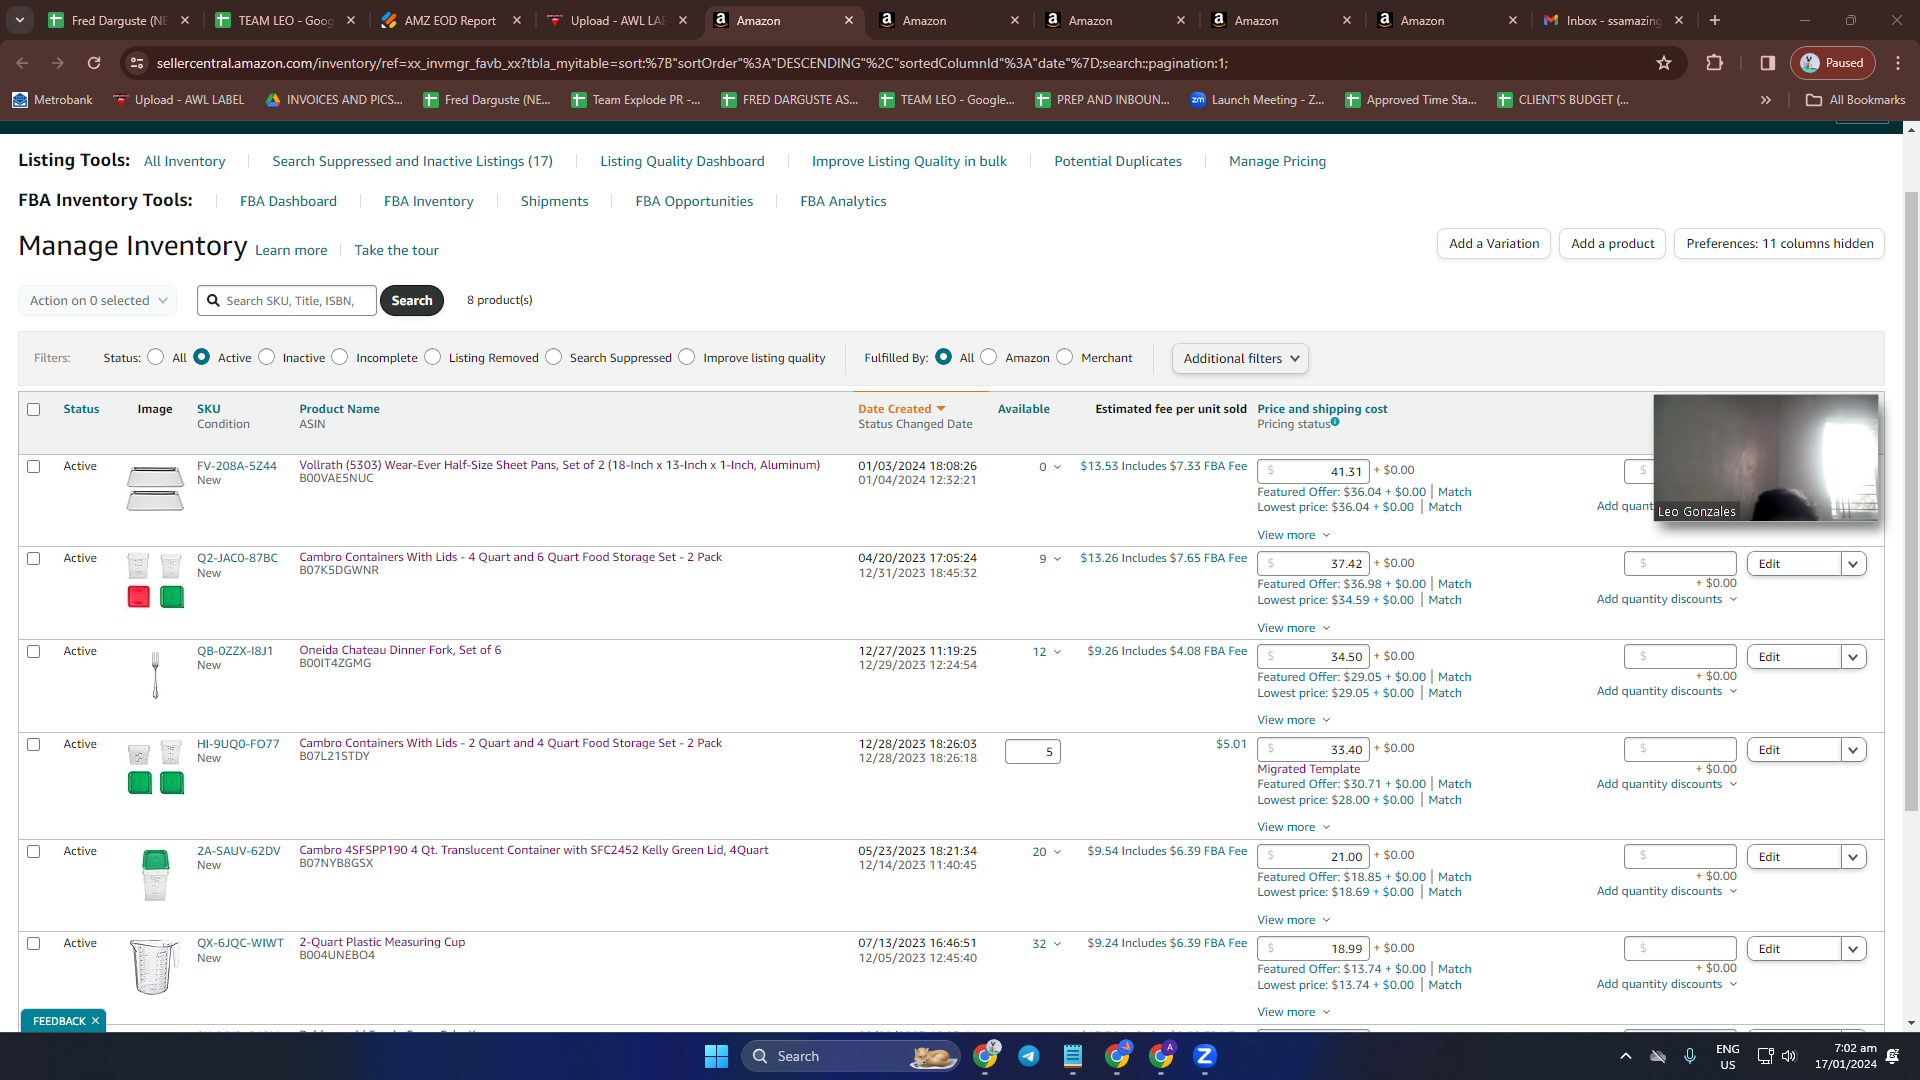Open the Action on 0 selected dropdown
Screen dimensions: 1920x1080
97,300
